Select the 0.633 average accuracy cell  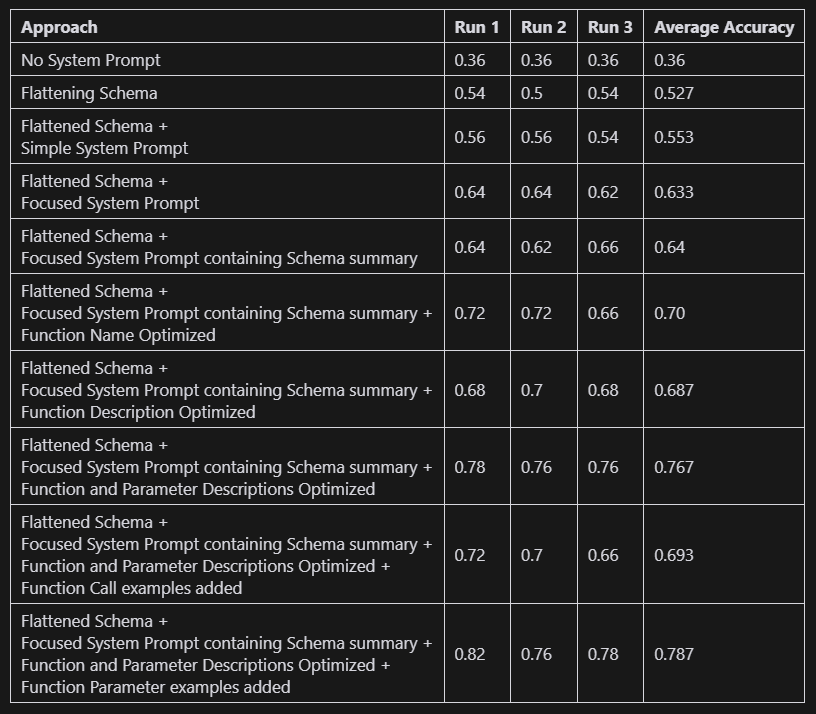point(674,193)
